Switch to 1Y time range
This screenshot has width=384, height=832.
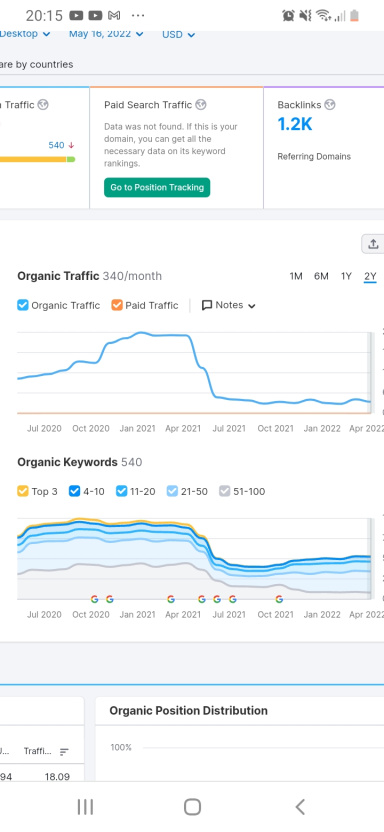click(x=346, y=276)
